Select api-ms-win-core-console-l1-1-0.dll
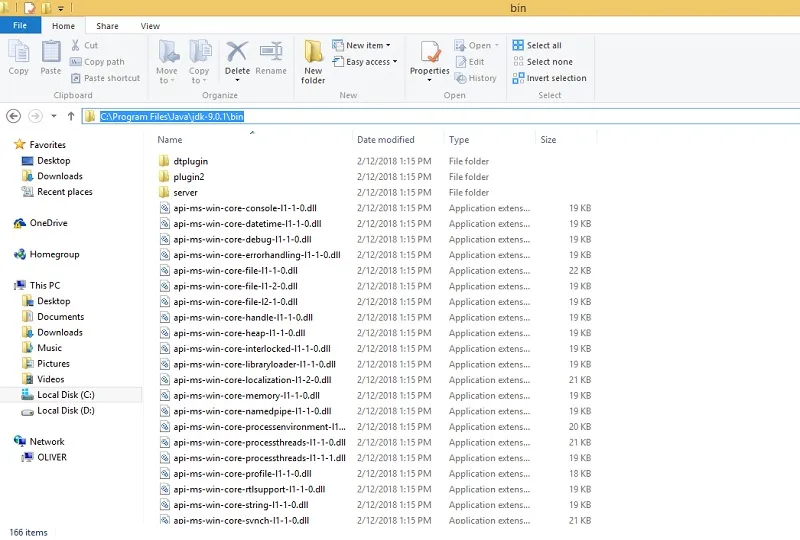 point(238,208)
